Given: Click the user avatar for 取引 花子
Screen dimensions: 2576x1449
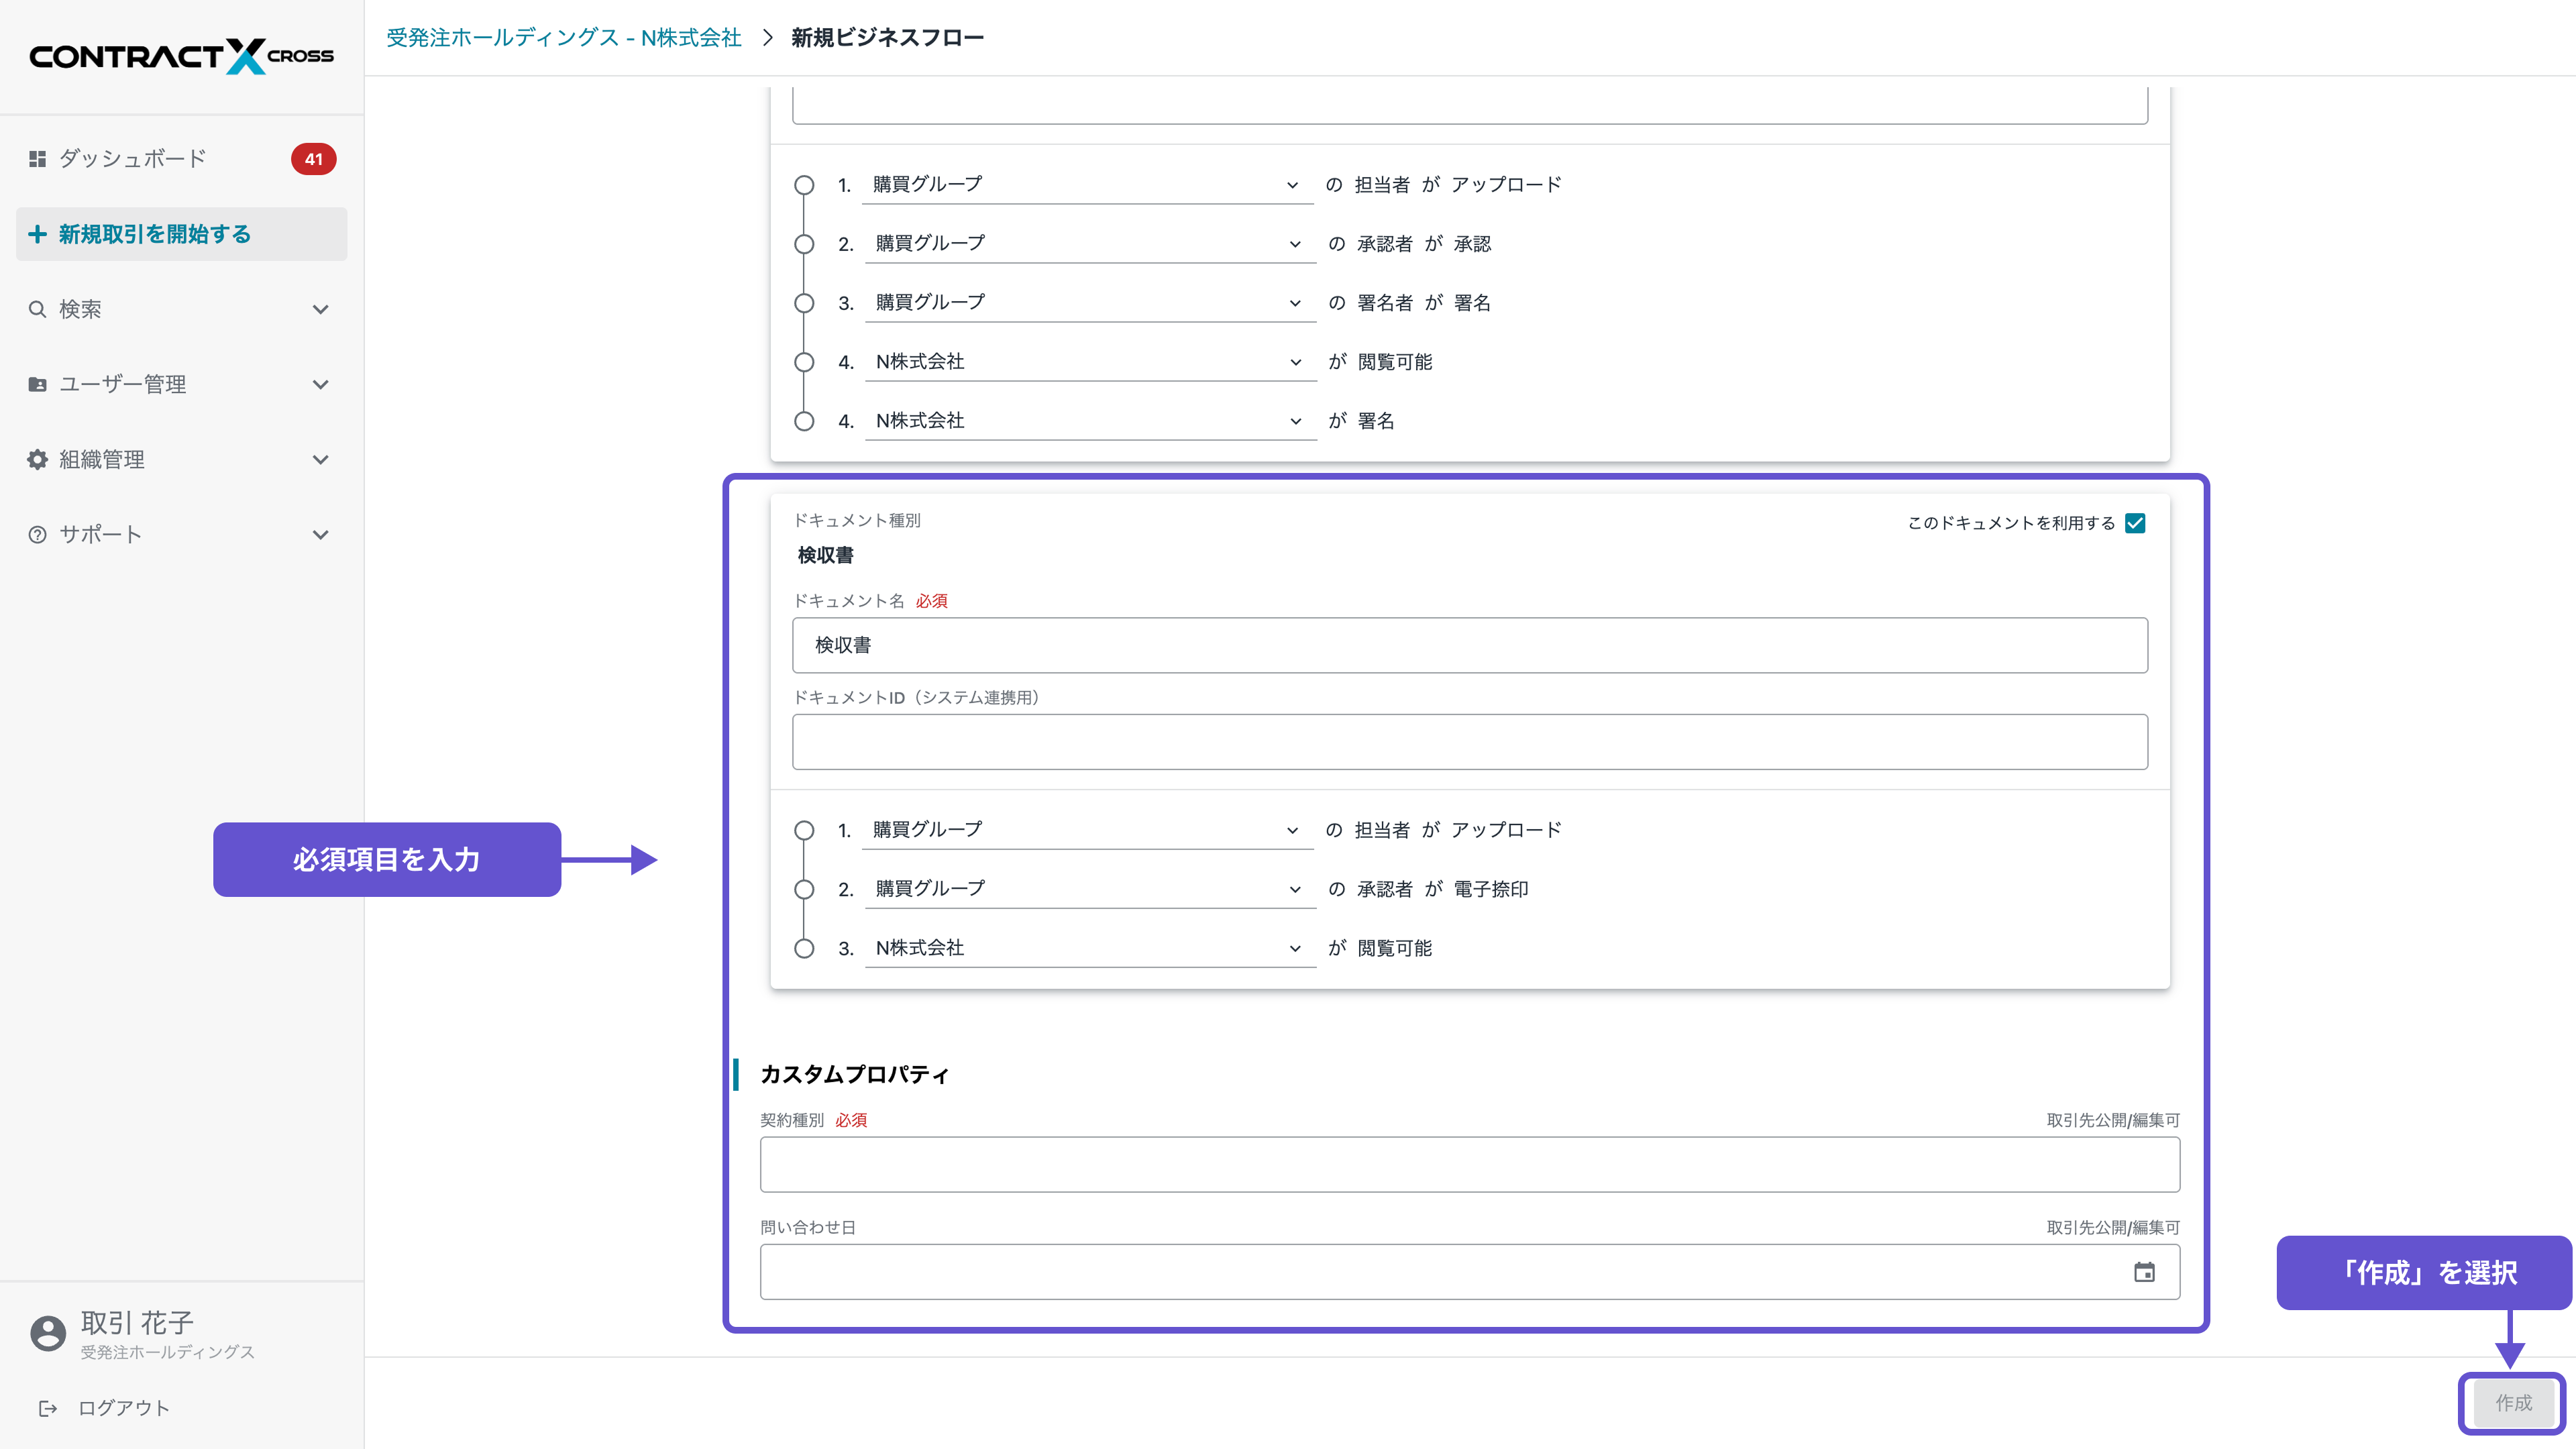Looking at the screenshot, I should [47, 1333].
